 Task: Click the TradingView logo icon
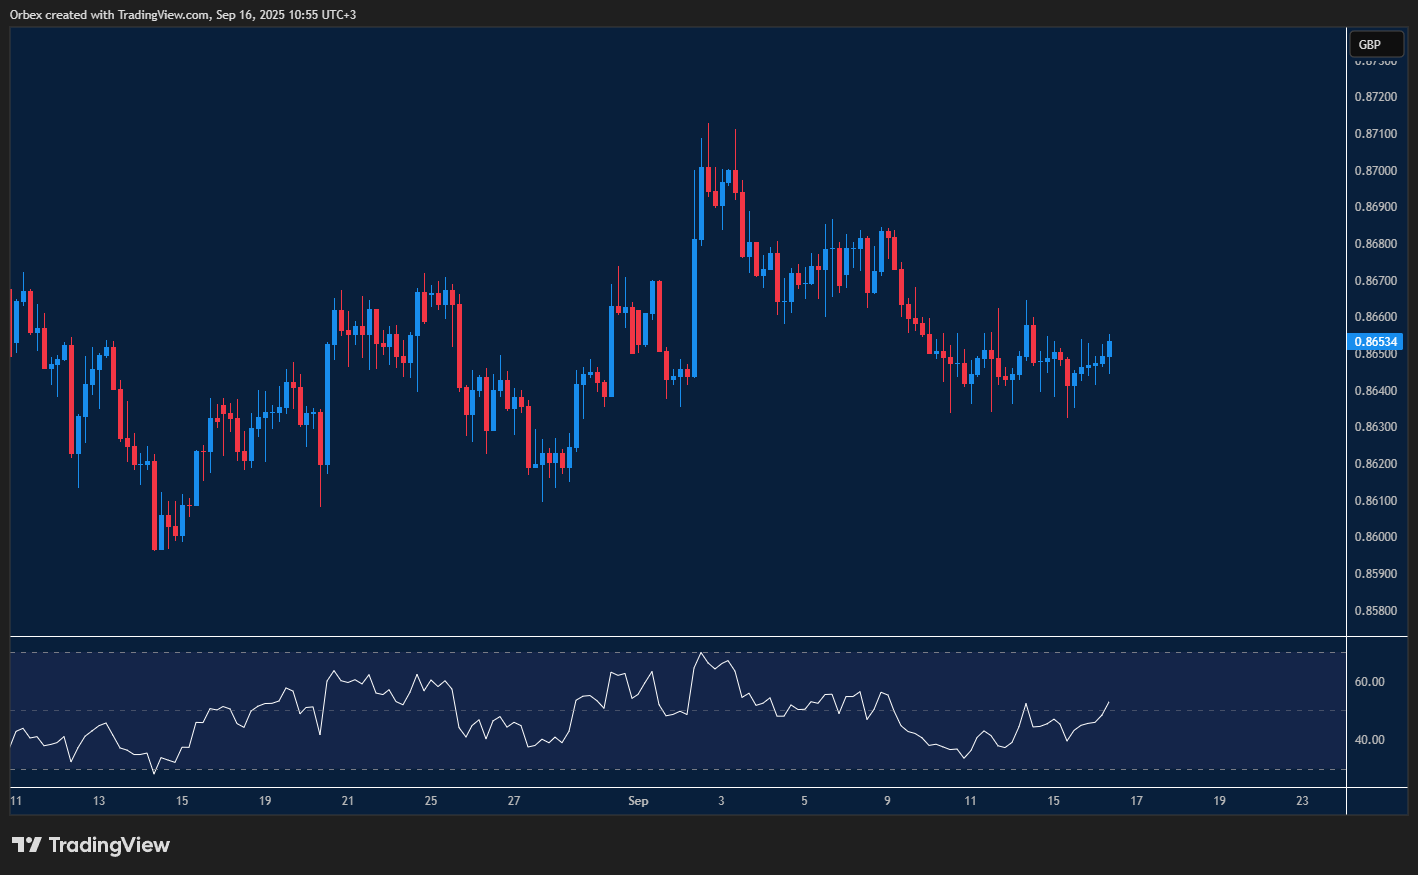27,845
